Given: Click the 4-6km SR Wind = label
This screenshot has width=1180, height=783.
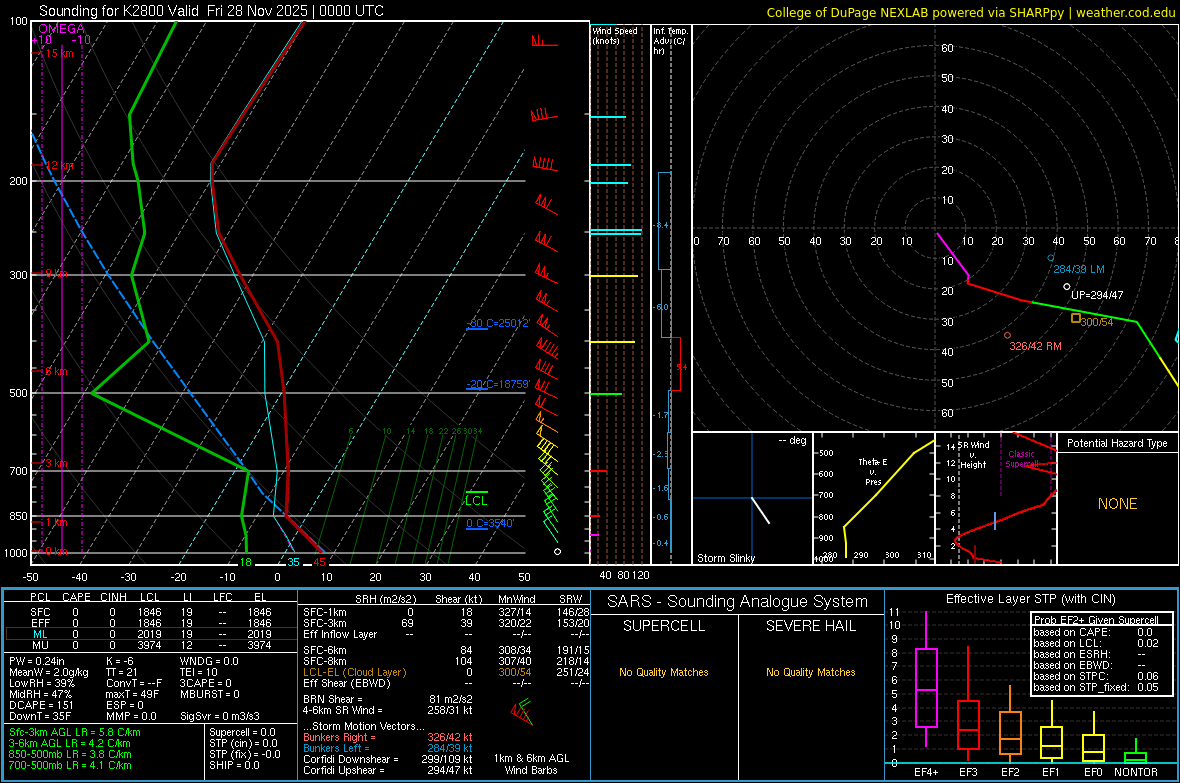Looking at the screenshot, I should 342,710.
